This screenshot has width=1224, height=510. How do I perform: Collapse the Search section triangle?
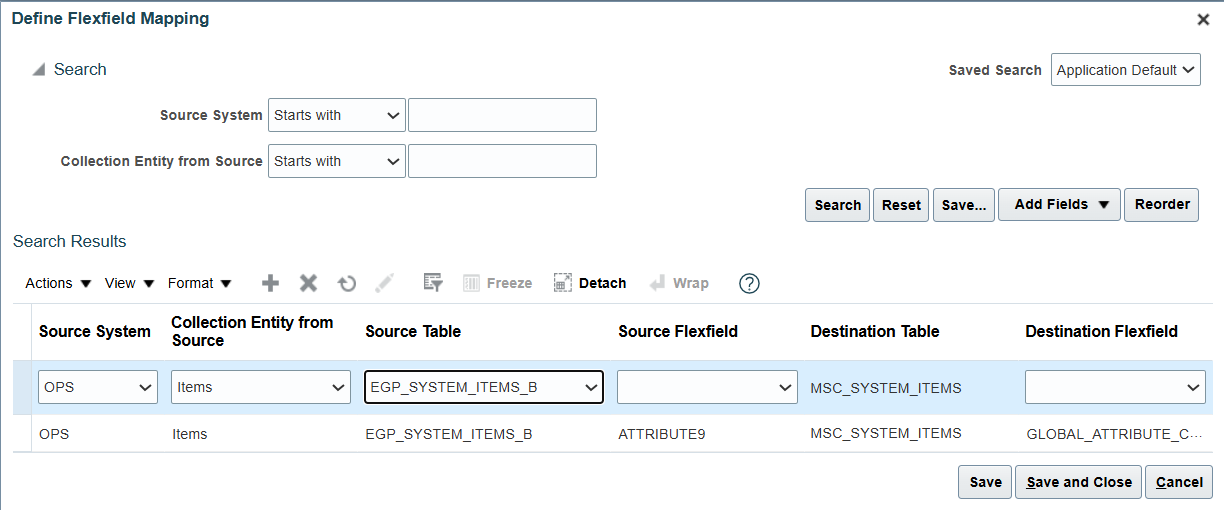(38, 70)
